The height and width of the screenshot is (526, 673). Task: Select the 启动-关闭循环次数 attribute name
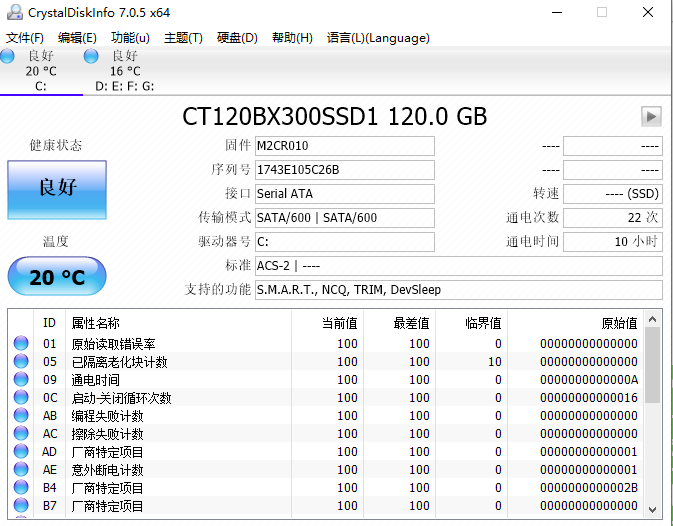click(121, 398)
